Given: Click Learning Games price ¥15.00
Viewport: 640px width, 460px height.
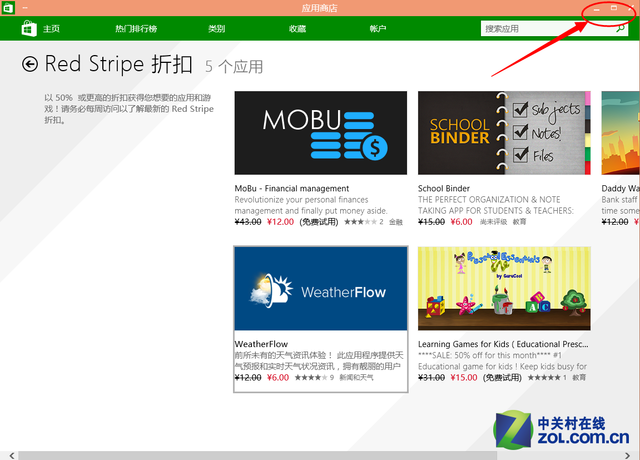Looking at the screenshot, I should pos(464,378).
